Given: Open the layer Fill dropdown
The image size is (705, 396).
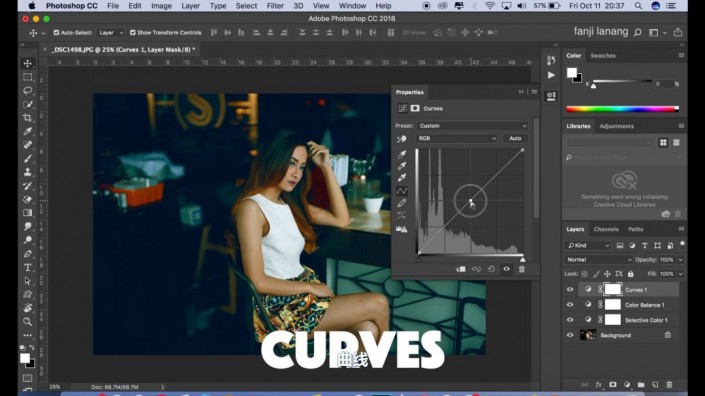Looking at the screenshot, I should (680, 274).
